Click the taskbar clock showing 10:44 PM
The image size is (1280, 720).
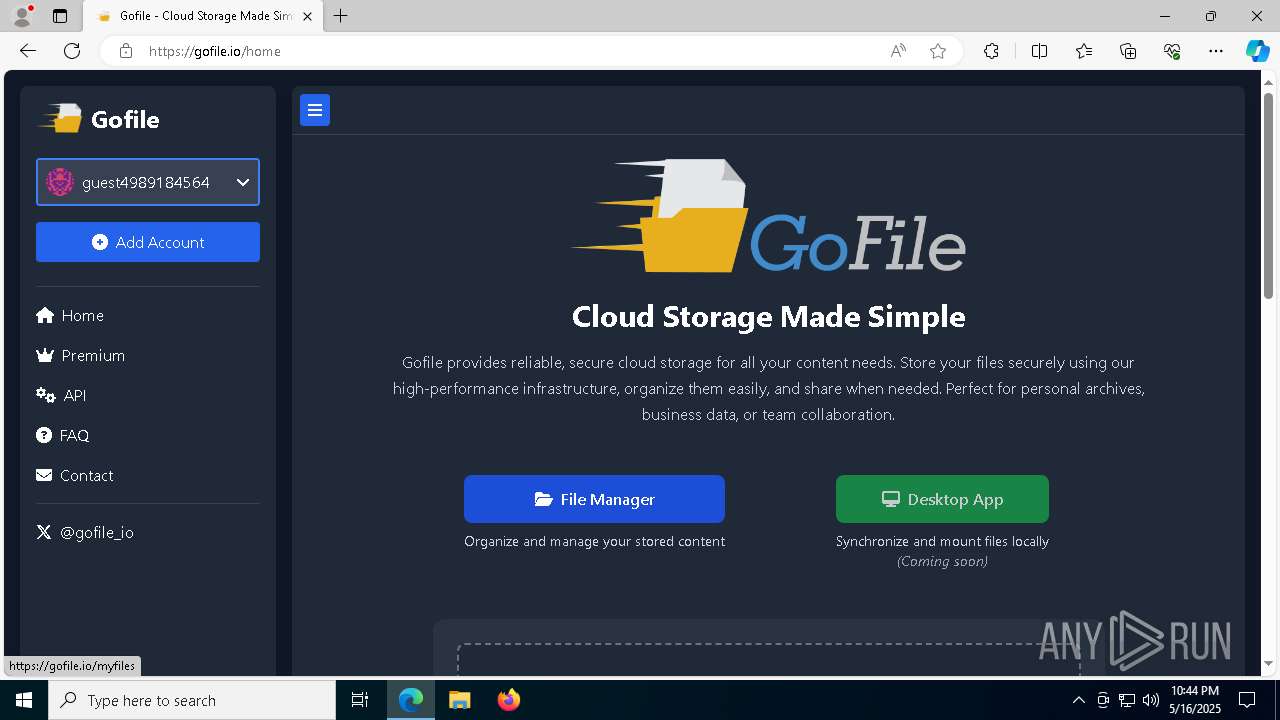click(x=1194, y=700)
